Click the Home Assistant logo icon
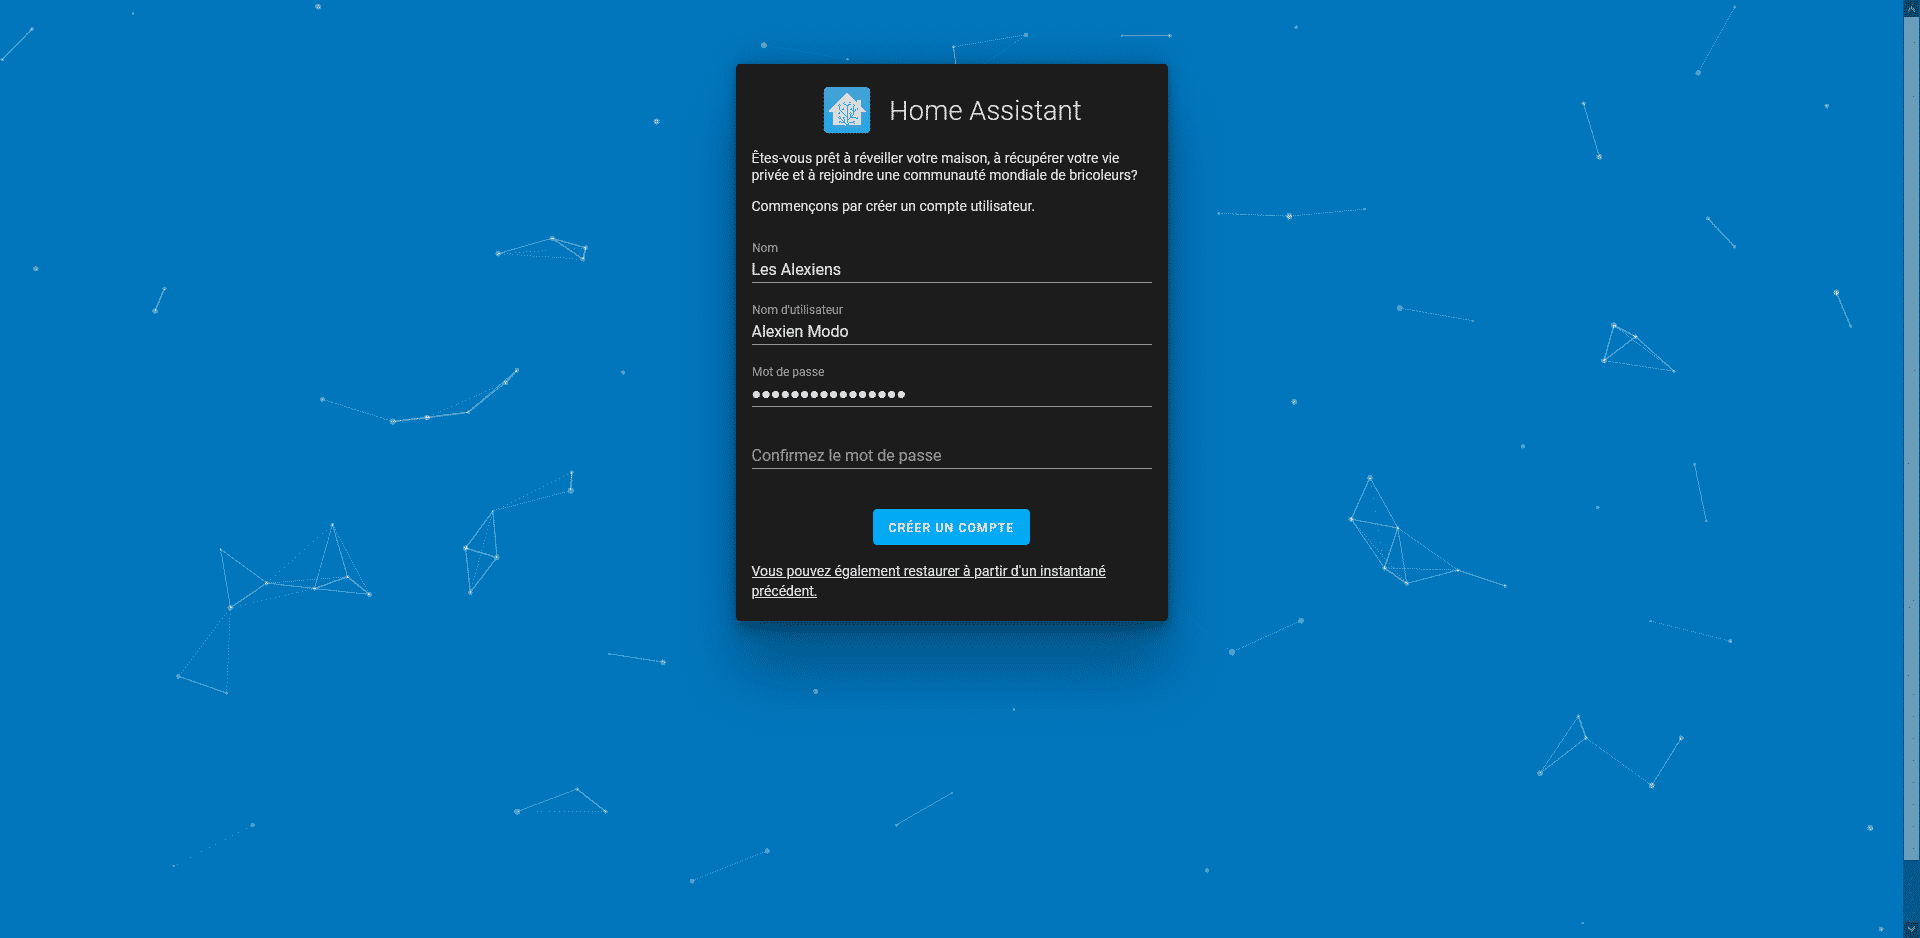The width and height of the screenshot is (1920, 938). [x=846, y=110]
